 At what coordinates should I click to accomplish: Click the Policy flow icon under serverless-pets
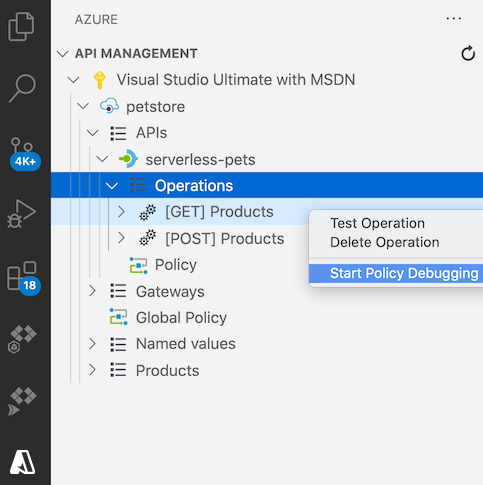point(138,265)
